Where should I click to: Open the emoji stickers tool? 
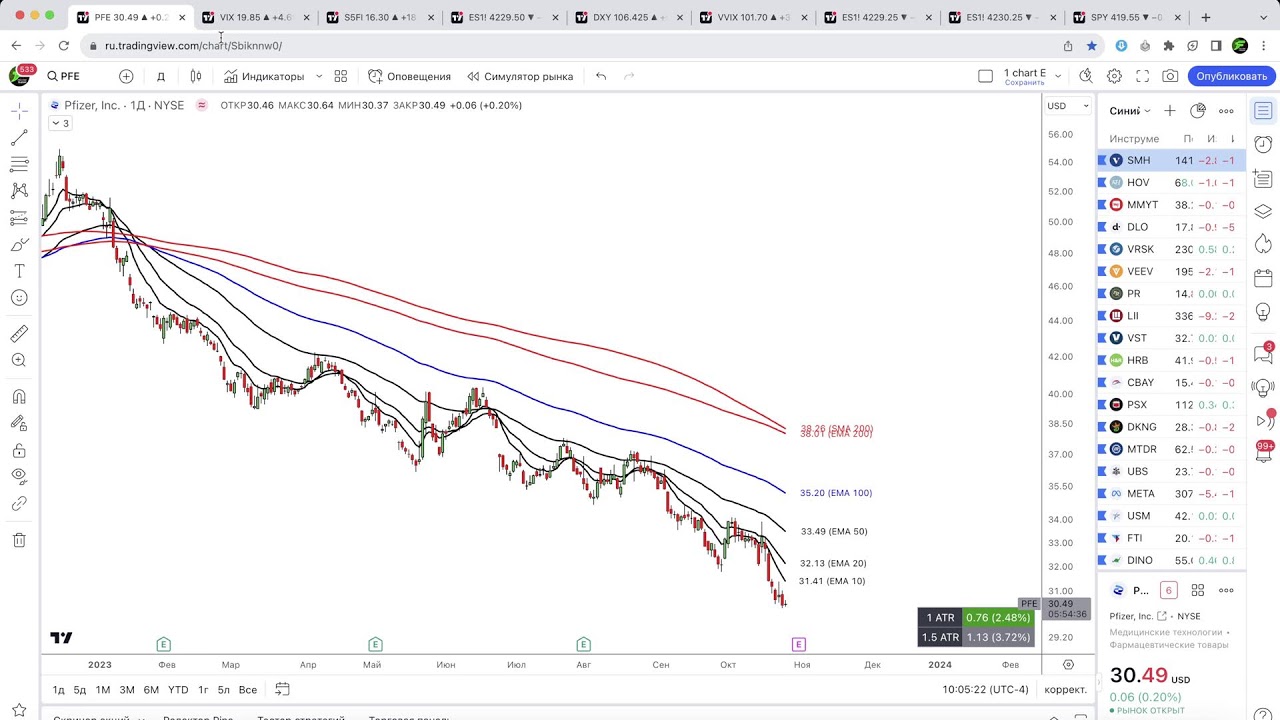[x=19, y=298]
